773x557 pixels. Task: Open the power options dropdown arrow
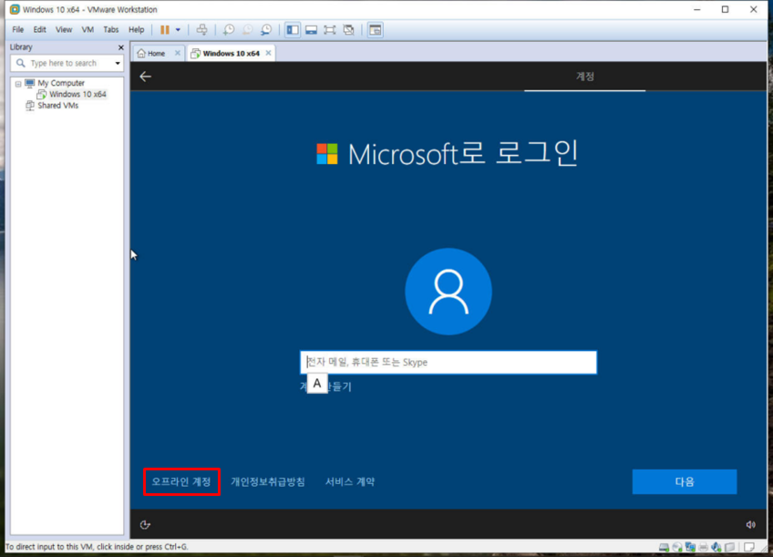pyautogui.click(x=178, y=30)
